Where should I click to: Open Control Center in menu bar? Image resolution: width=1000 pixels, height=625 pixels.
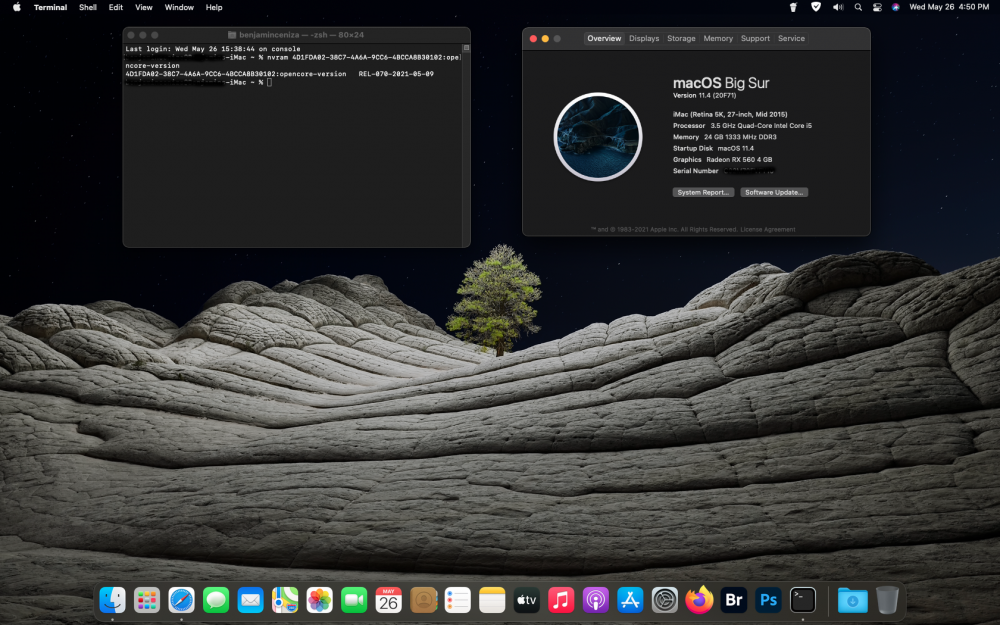tap(877, 7)
